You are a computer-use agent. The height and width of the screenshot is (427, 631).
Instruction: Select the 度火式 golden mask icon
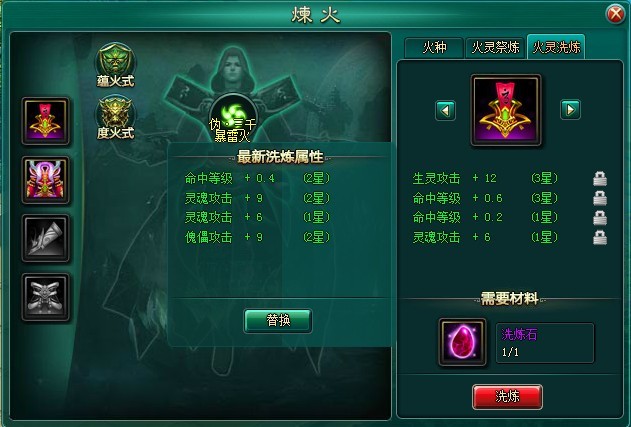pyautogui.click(x=115, y=116)
